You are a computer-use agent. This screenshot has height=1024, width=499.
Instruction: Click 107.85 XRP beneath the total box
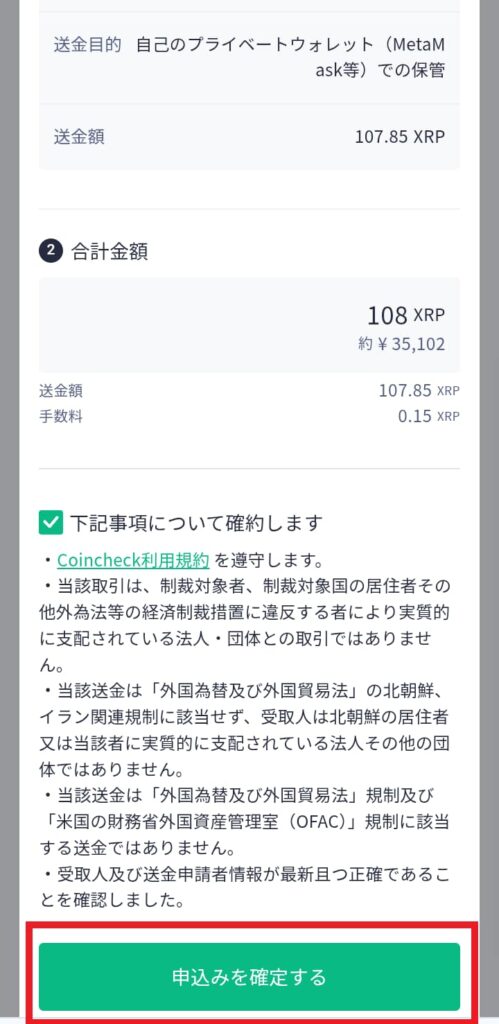pos(419,391)
